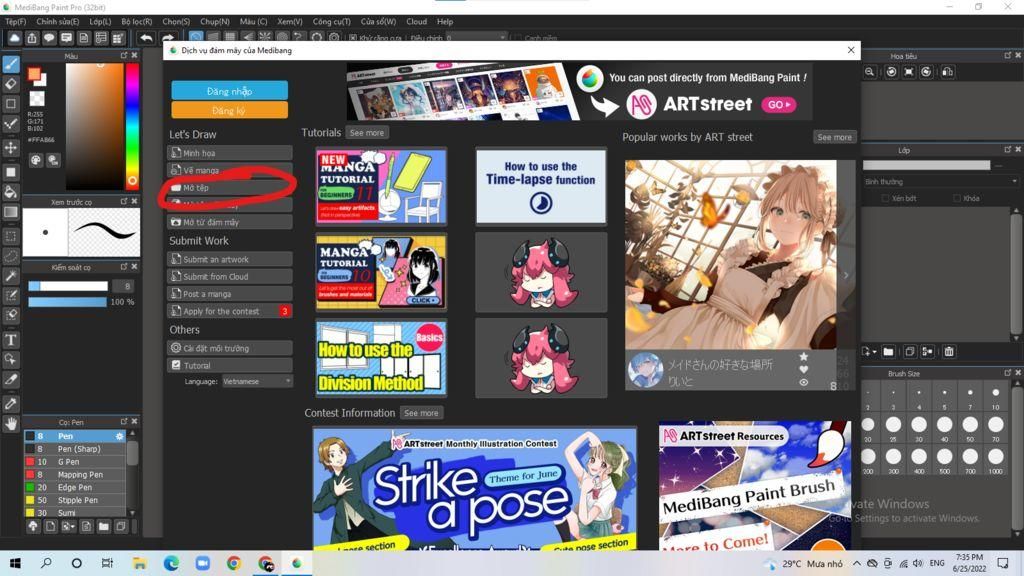
Task: Click the fit-to-window icon in Hoa tiêu panel
Action: (x=908, y=72)
